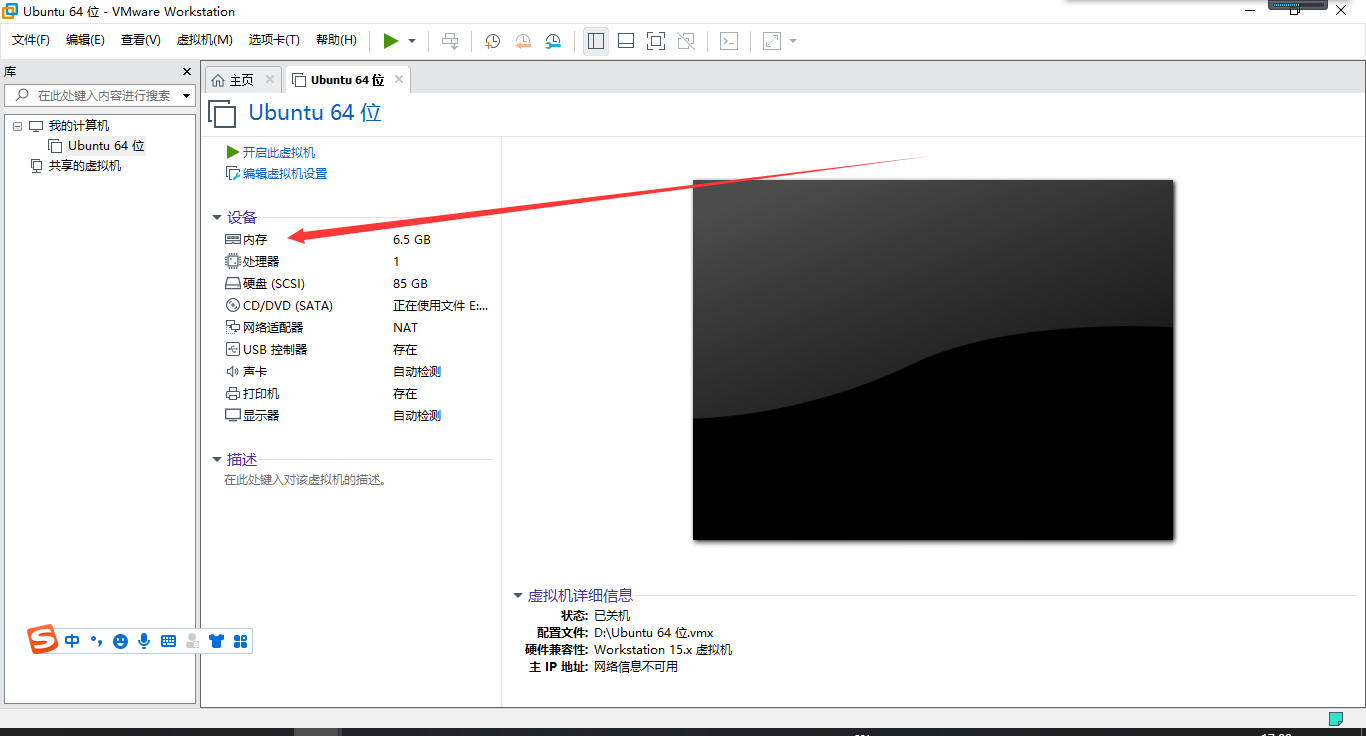Open the power options dropdown arrow

point(412,41)
